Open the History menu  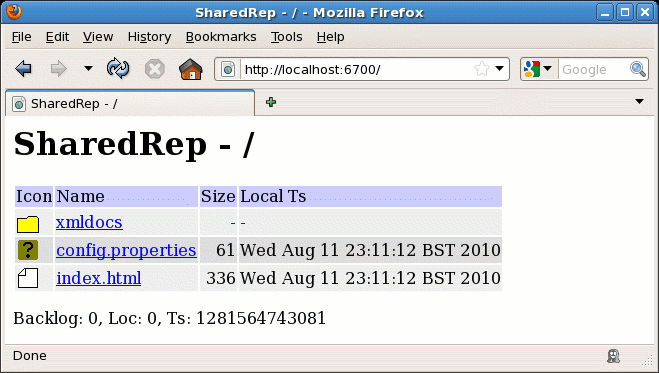pyautogui.click(x=149, y=37)
